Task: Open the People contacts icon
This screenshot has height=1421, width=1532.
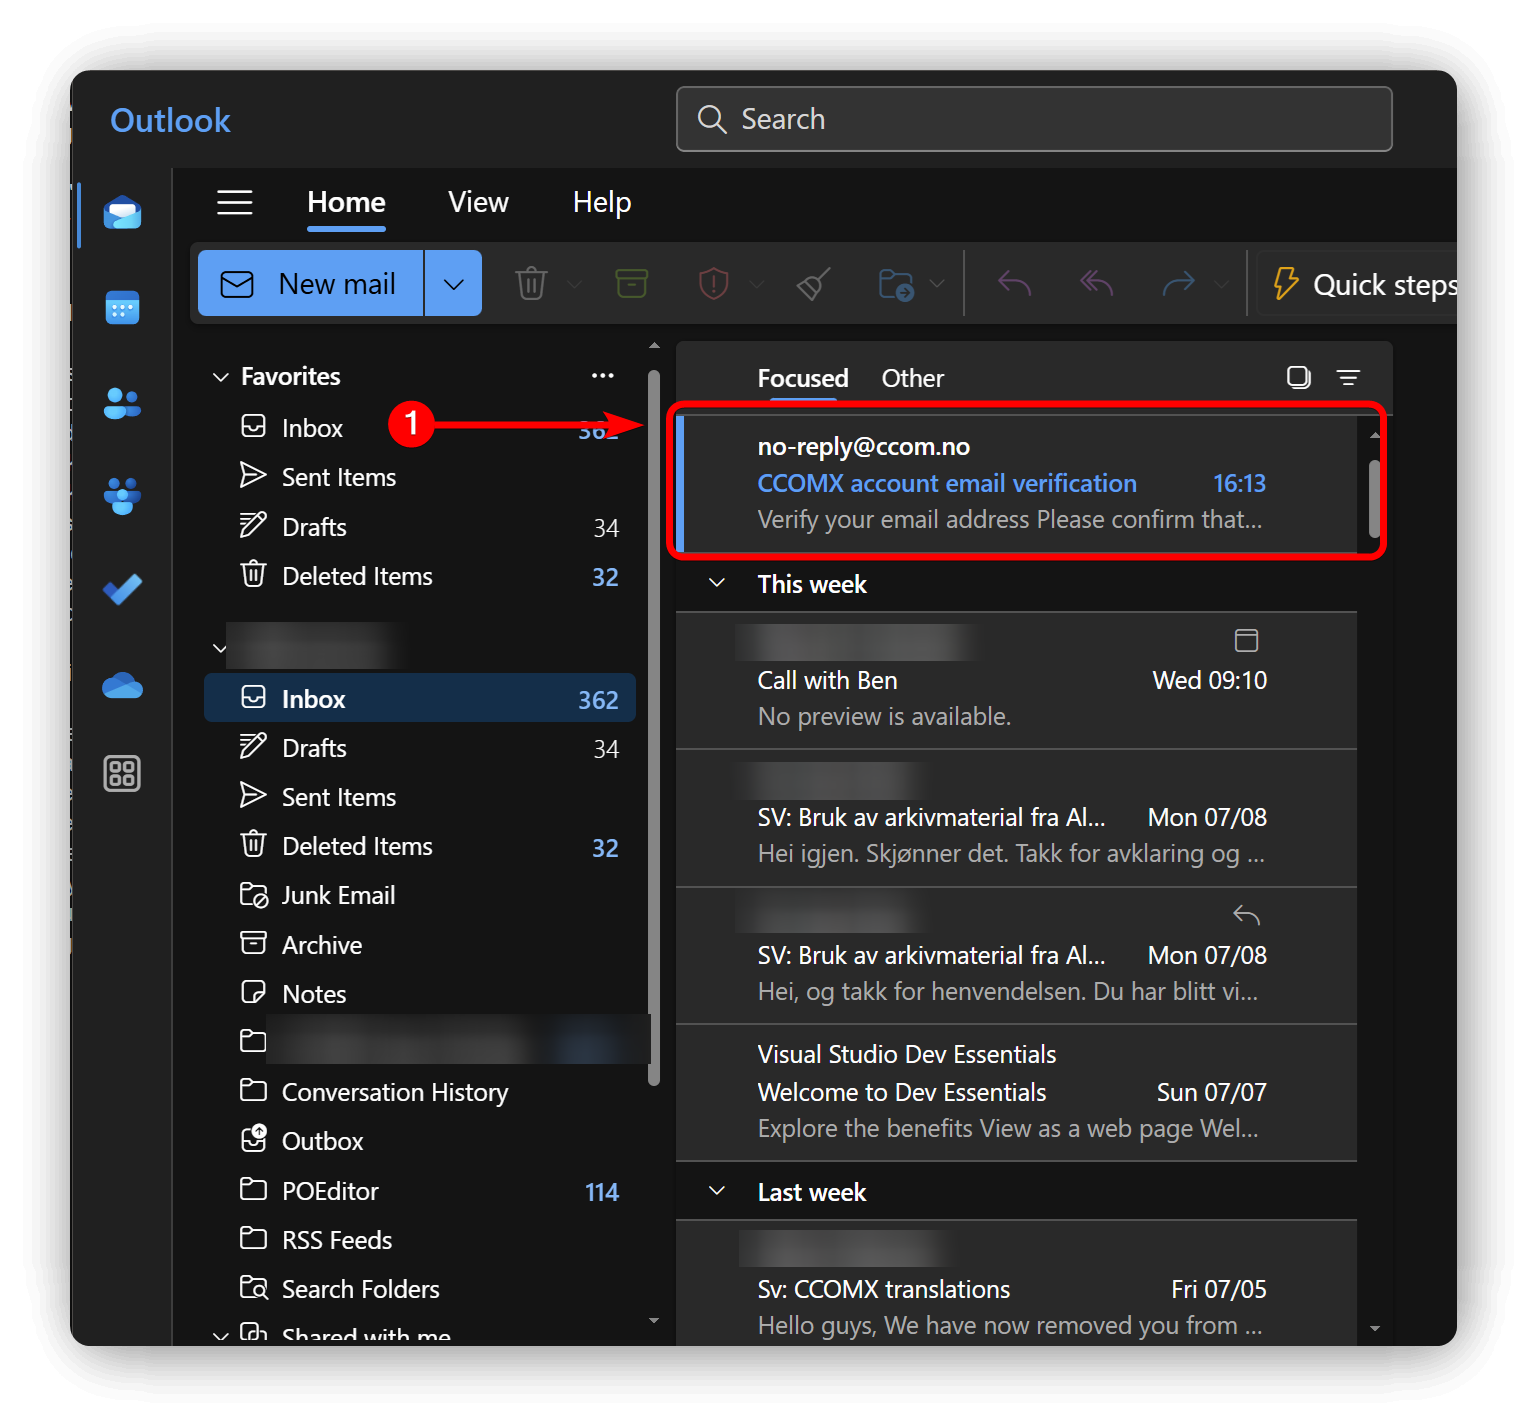Action: pos(122,403)
